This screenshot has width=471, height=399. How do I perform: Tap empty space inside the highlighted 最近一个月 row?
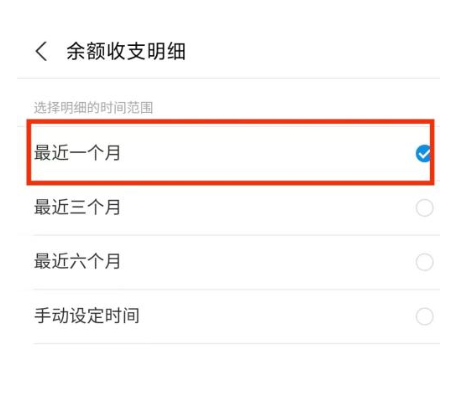coord(267,153)
